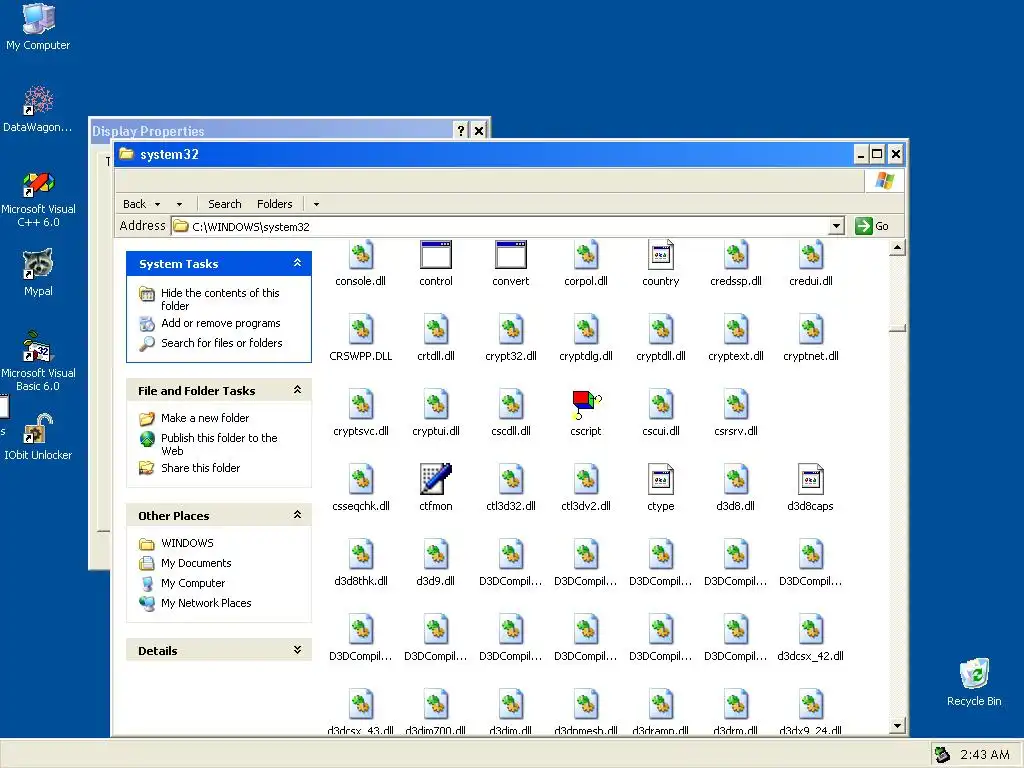Collapse the System Tasks panel
1024x768 pixels.
[297, 263]
